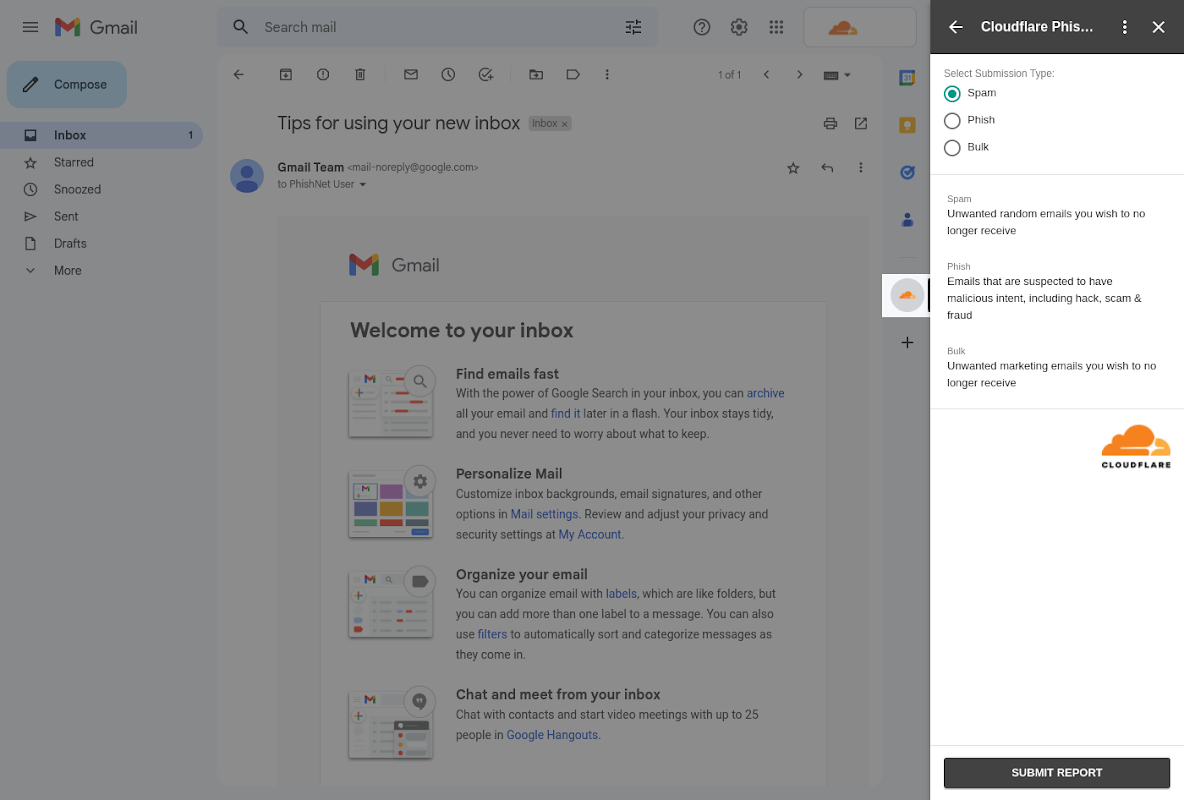Open the Move to folder icon

(536, 75)
